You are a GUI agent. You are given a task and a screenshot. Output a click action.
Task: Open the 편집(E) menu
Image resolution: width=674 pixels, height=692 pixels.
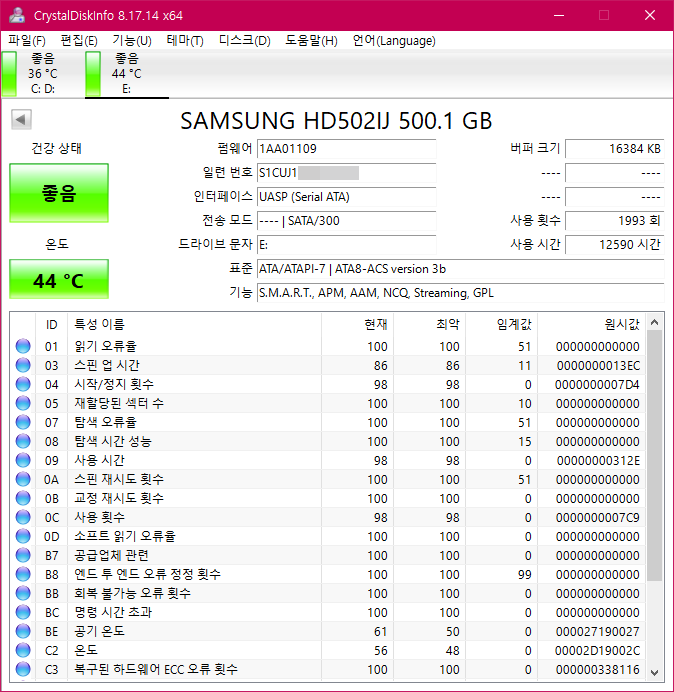(79, 41)
